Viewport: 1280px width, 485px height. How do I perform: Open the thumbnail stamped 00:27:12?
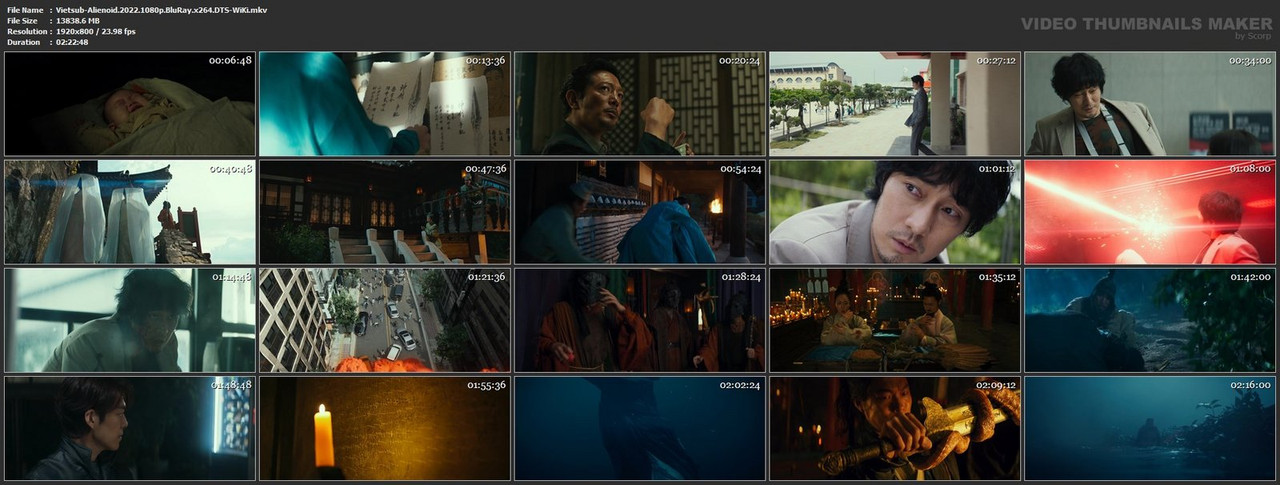(x=895, y=104)
